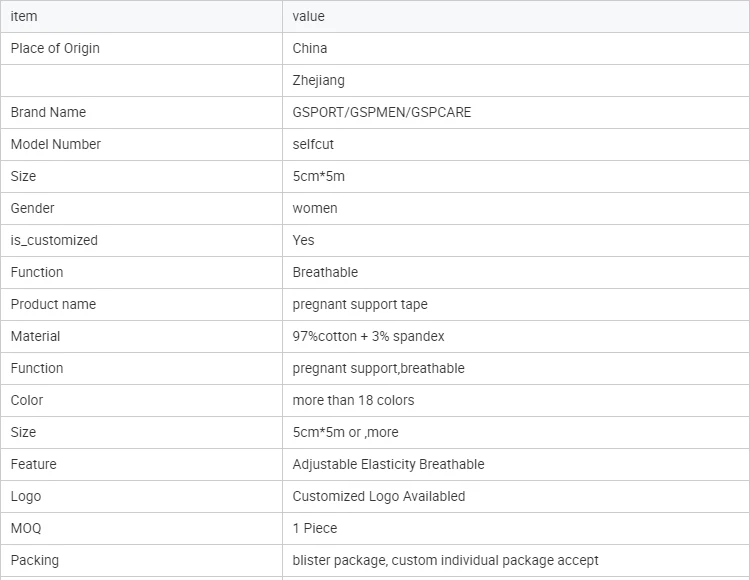The image size is (750, 580).
Task: Select the '1 Piece' MOQ value
Action: 315,528
